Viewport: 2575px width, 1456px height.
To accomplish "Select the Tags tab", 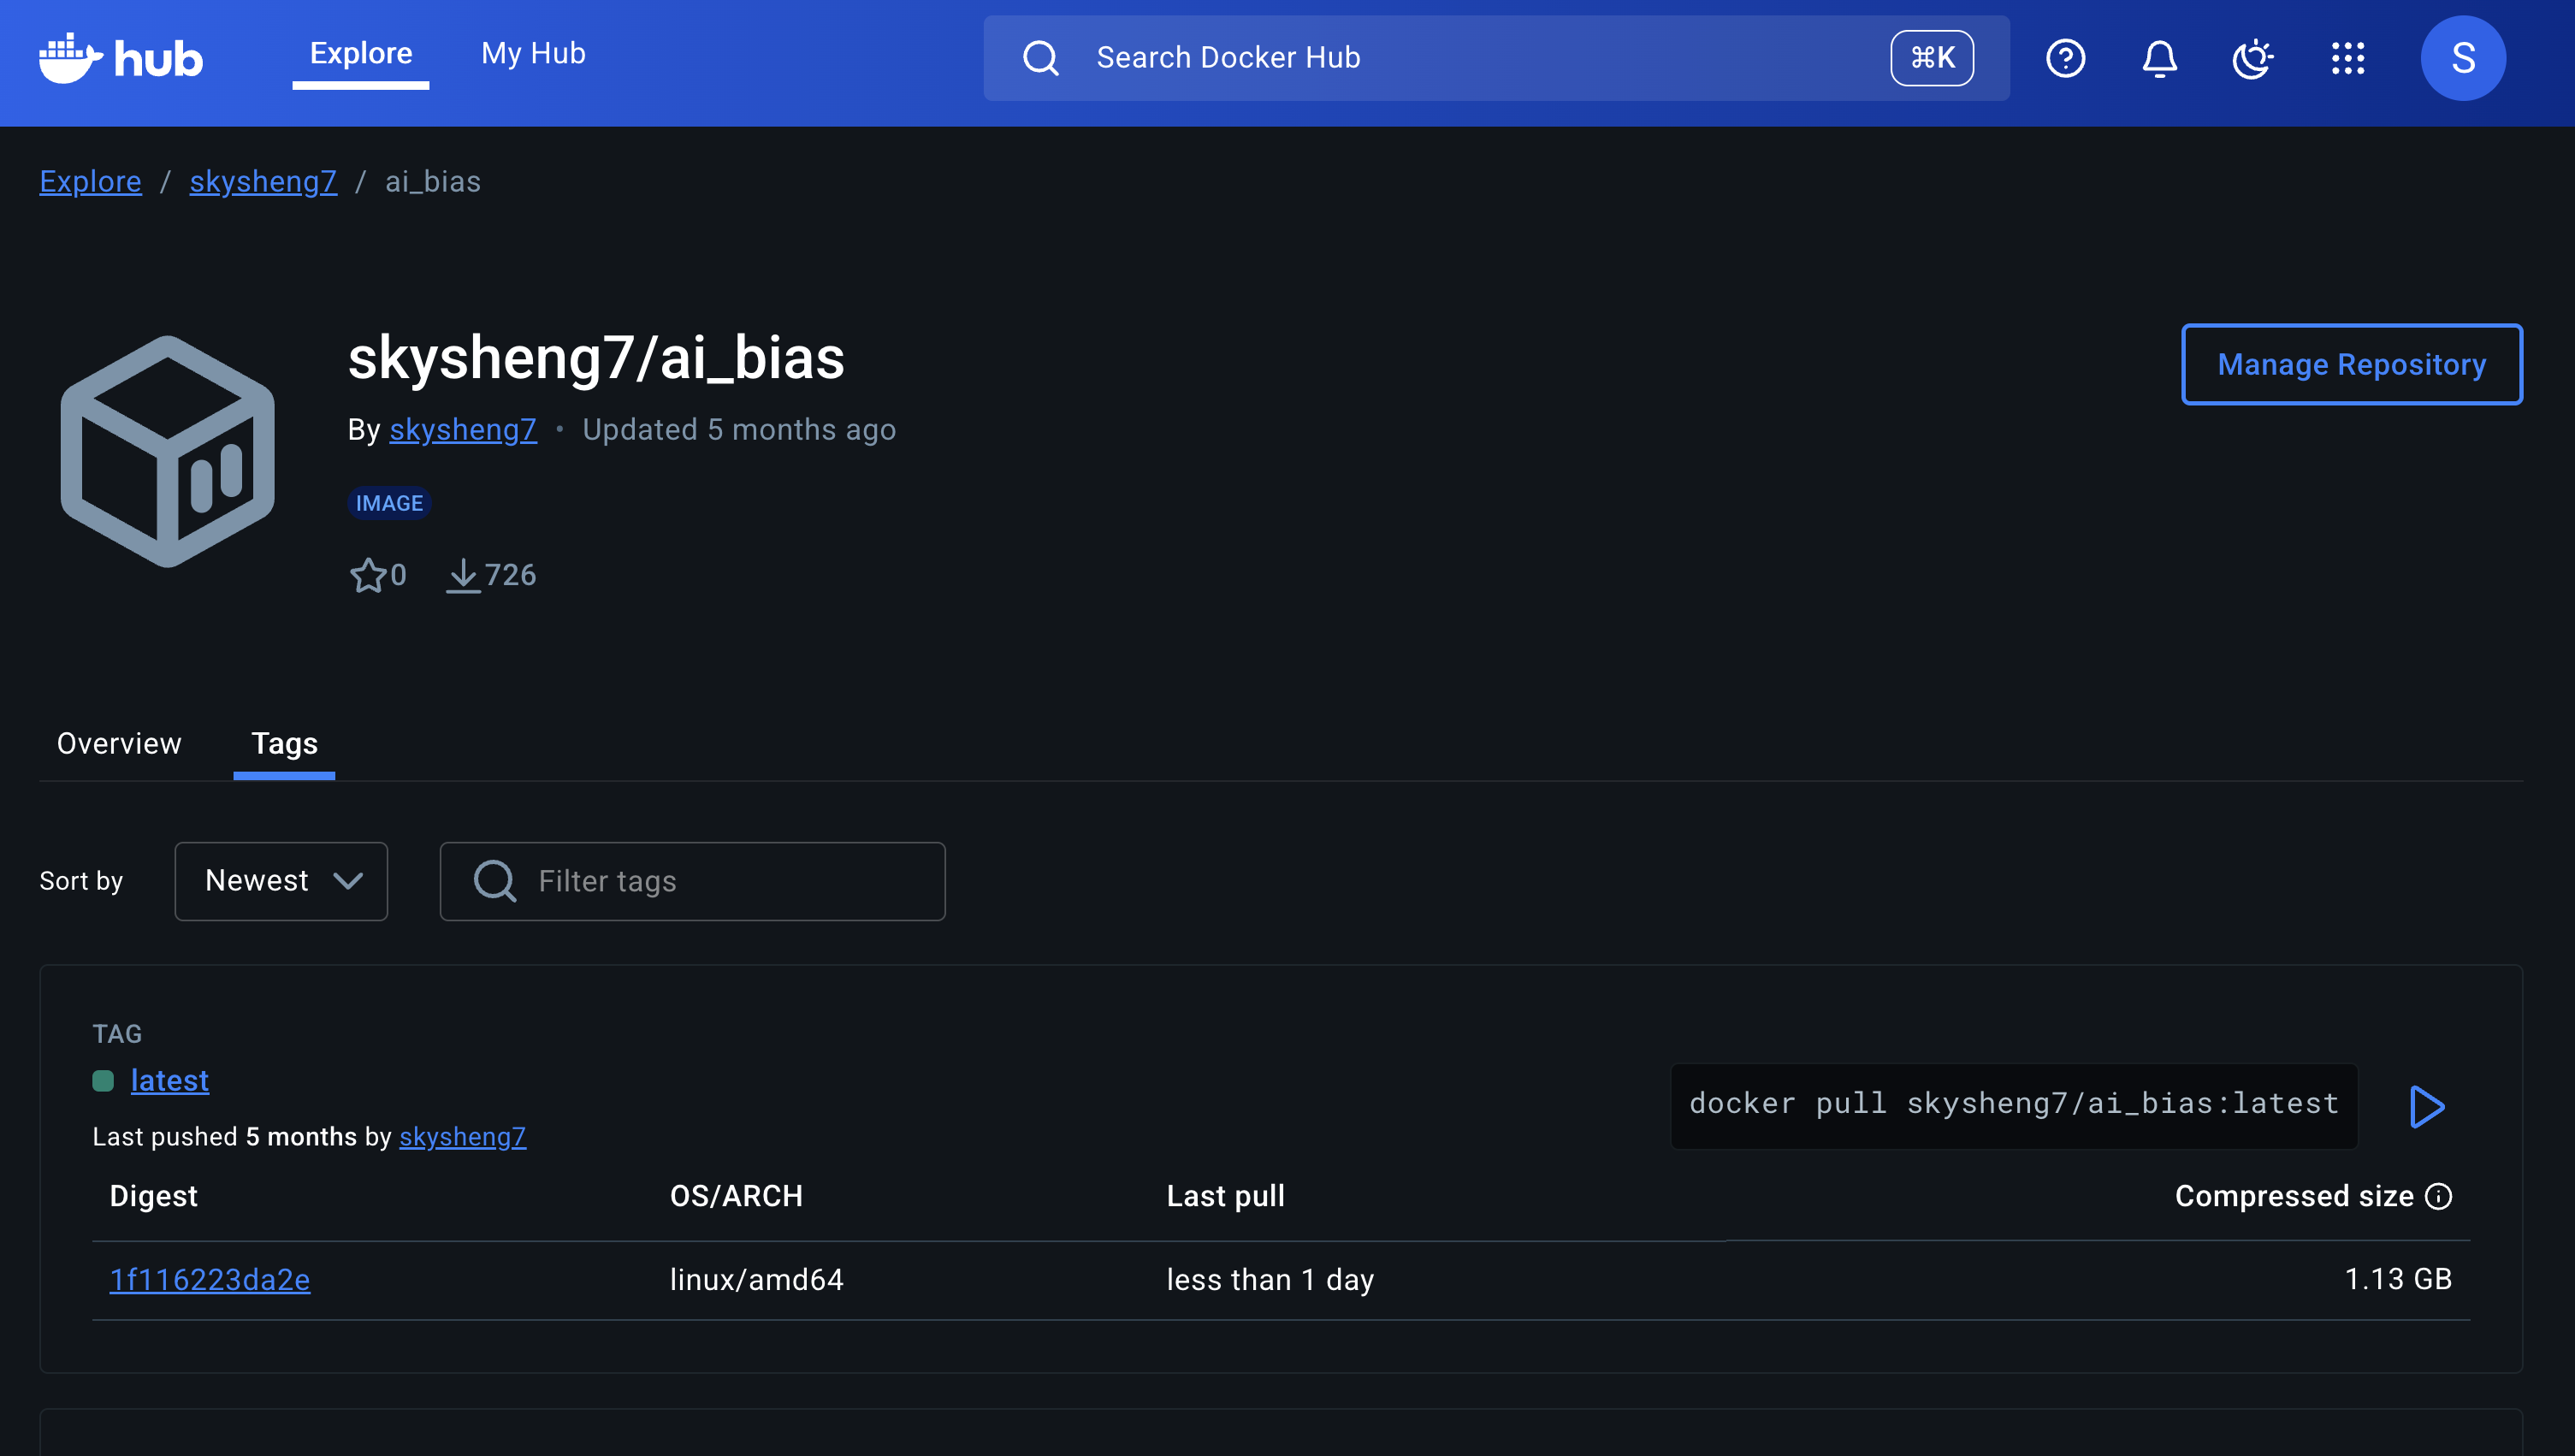I will 284,743.
